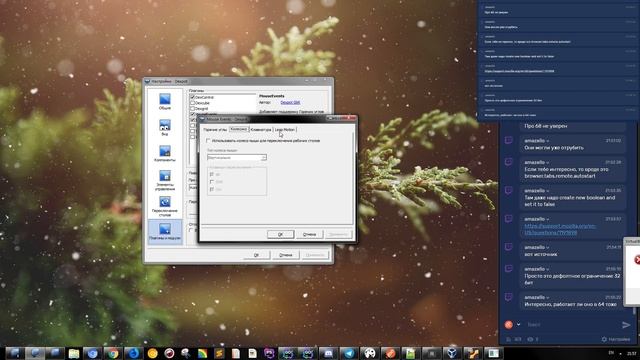640x360 pixels.
Task: Click OK in the MouseEvents dialog
Action: pos(280,234)
